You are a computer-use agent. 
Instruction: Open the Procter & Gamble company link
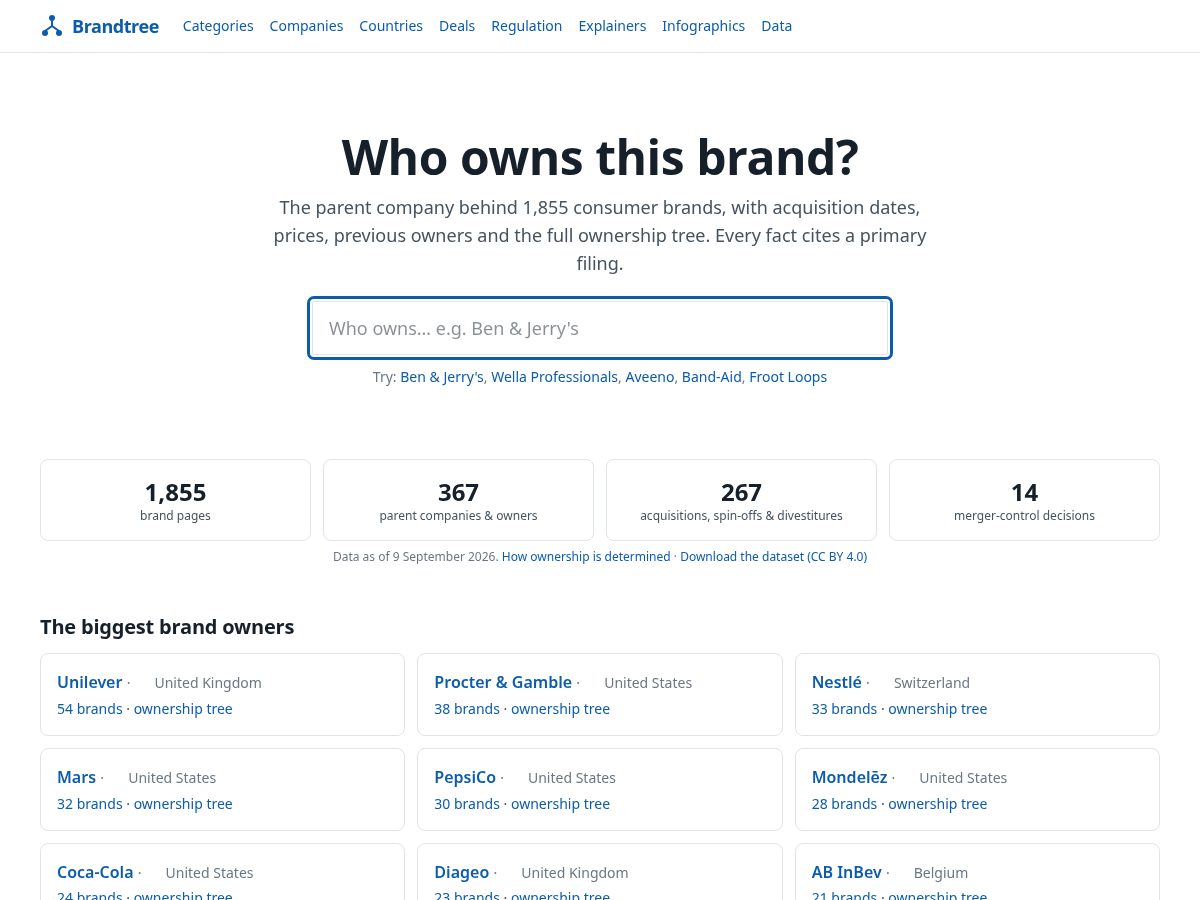tap(503, 682)
